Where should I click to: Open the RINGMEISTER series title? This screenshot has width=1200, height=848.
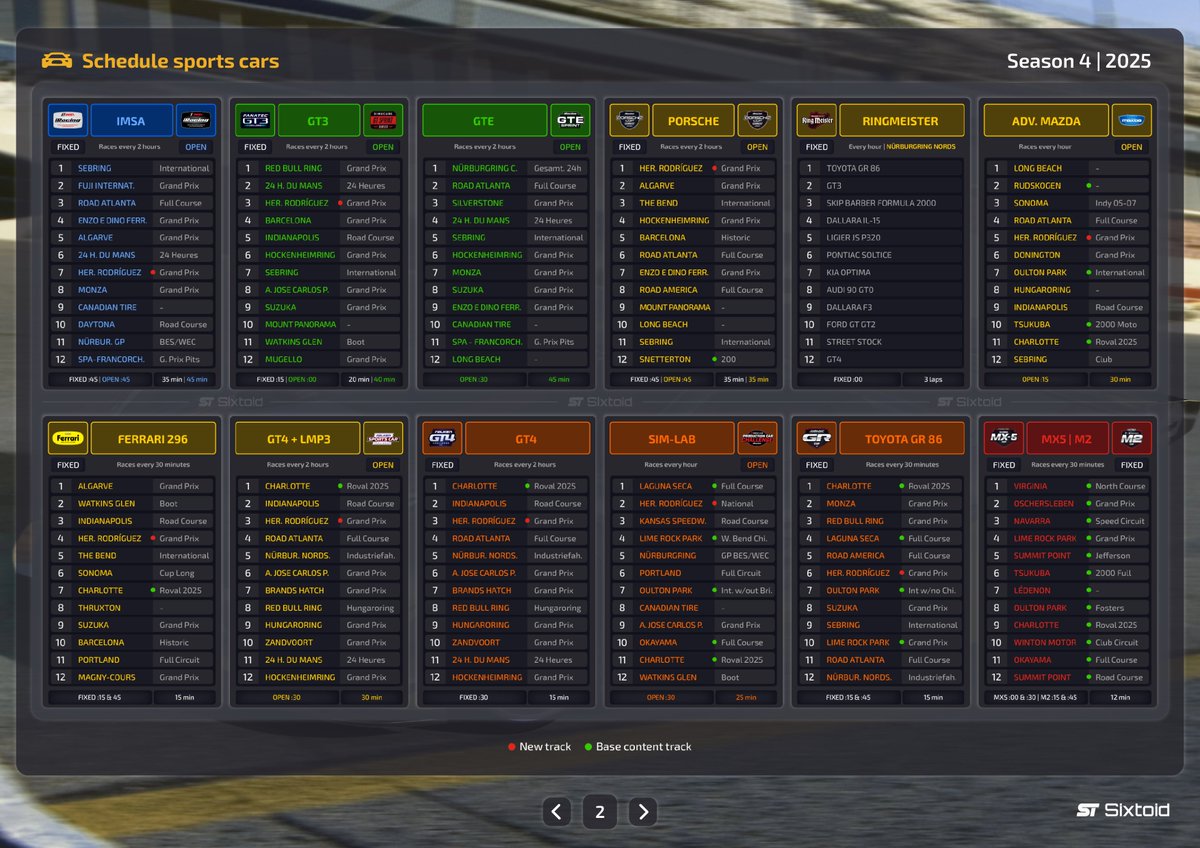[902, 121]
